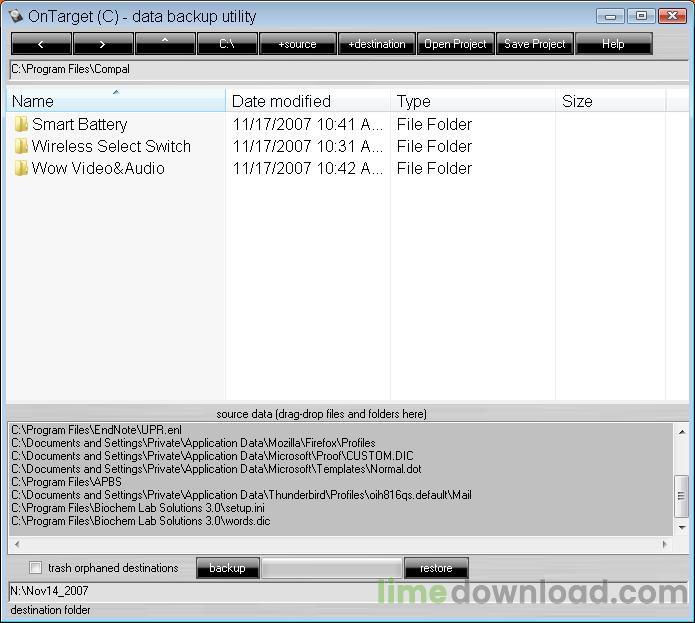Click the path field showing C:\Program Files\Compal
Viewport: 695px width, 623px height.
348,70
